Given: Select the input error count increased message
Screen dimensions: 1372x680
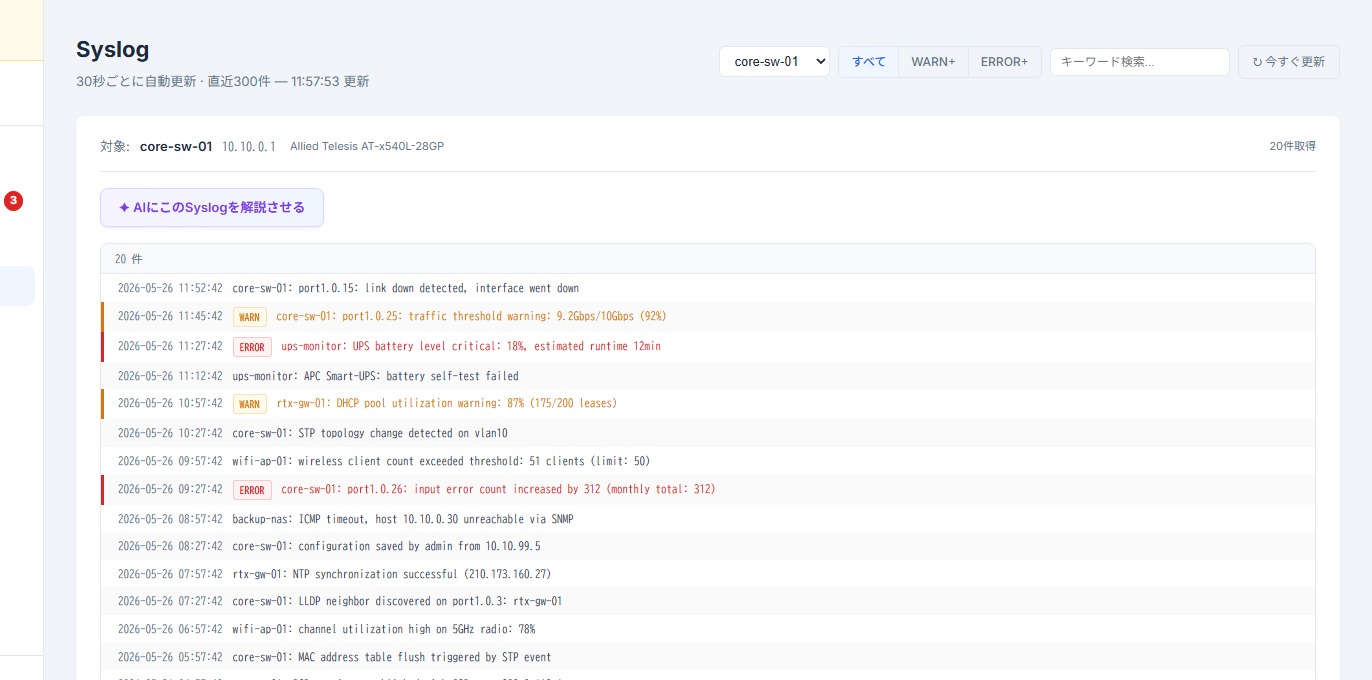Looking at the screenshot, I should (498, 489).
